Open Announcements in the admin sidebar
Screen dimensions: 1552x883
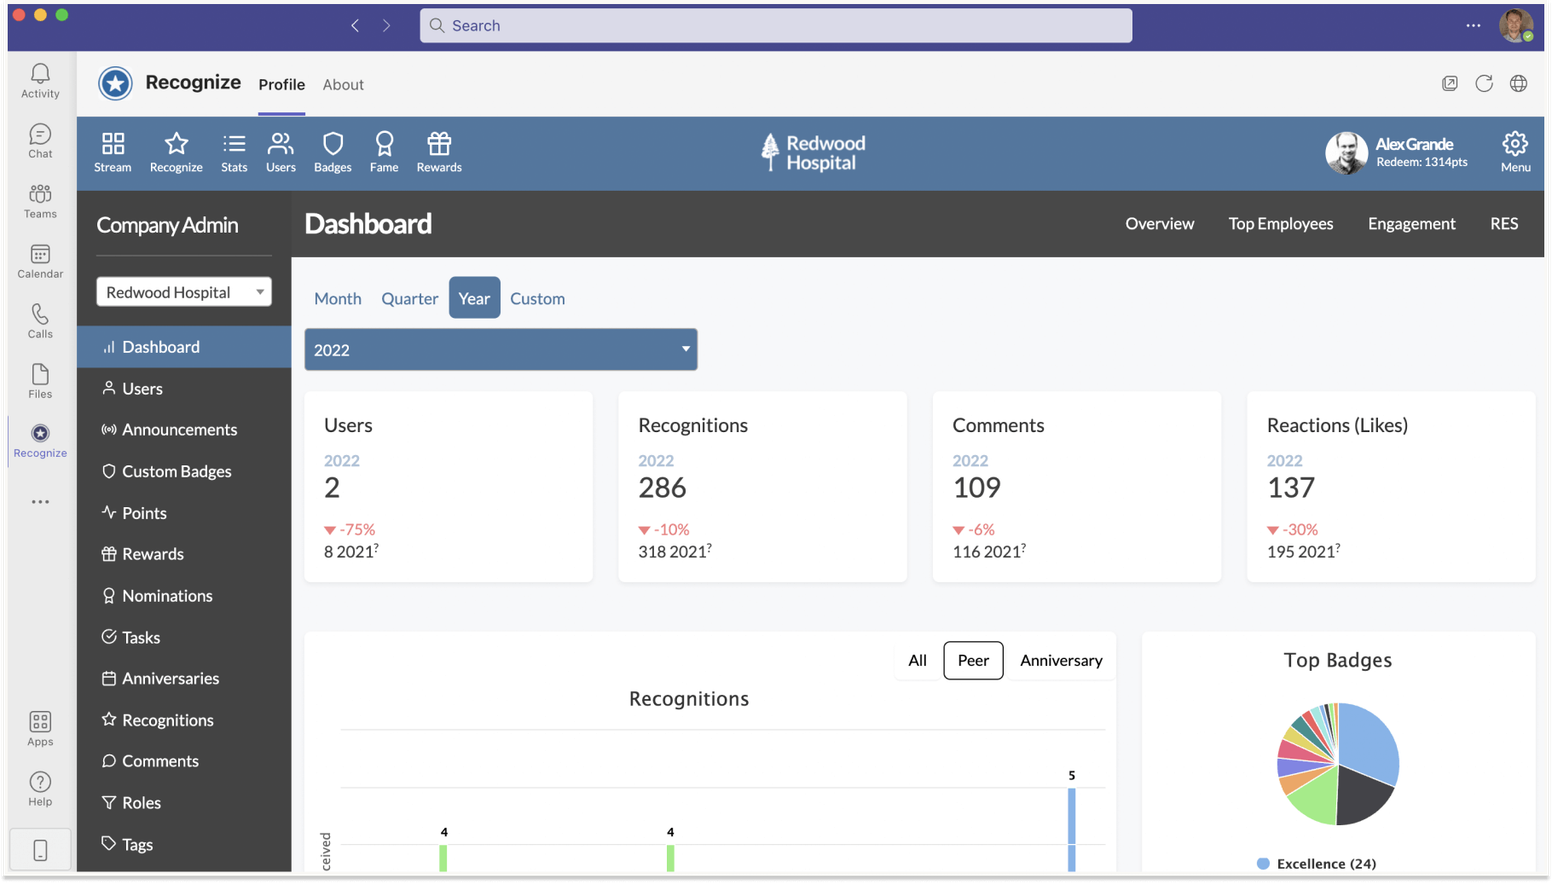(x=180, y=430)
